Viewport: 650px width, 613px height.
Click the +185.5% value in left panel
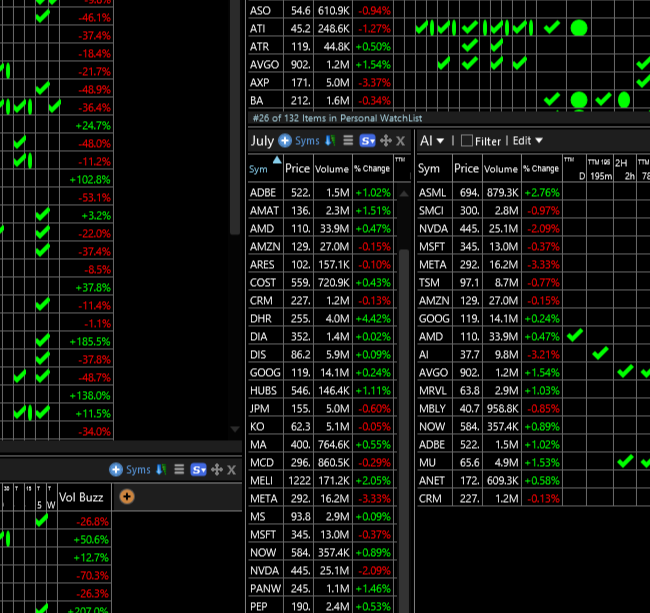click(90, 342)
